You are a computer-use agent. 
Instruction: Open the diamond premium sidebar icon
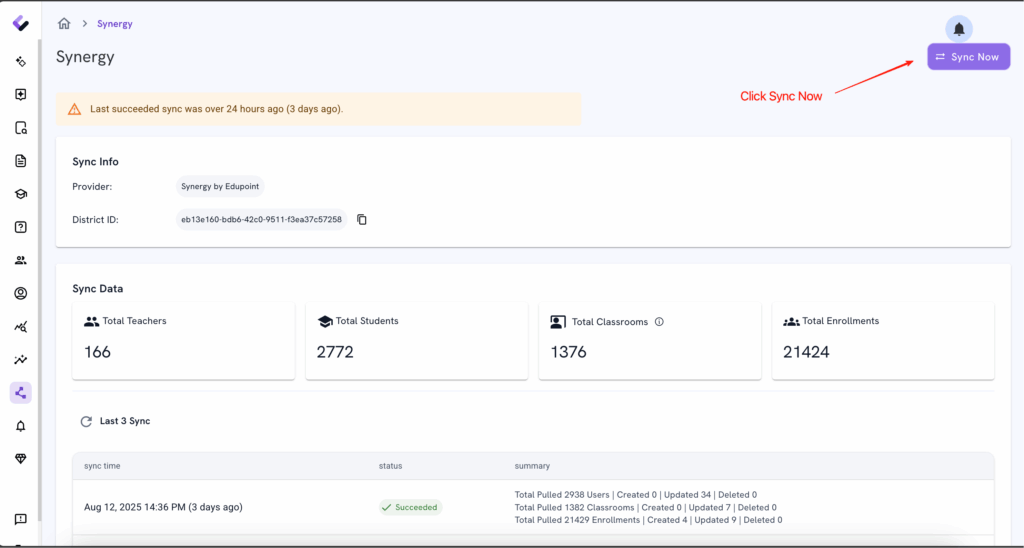click(20, 458)
